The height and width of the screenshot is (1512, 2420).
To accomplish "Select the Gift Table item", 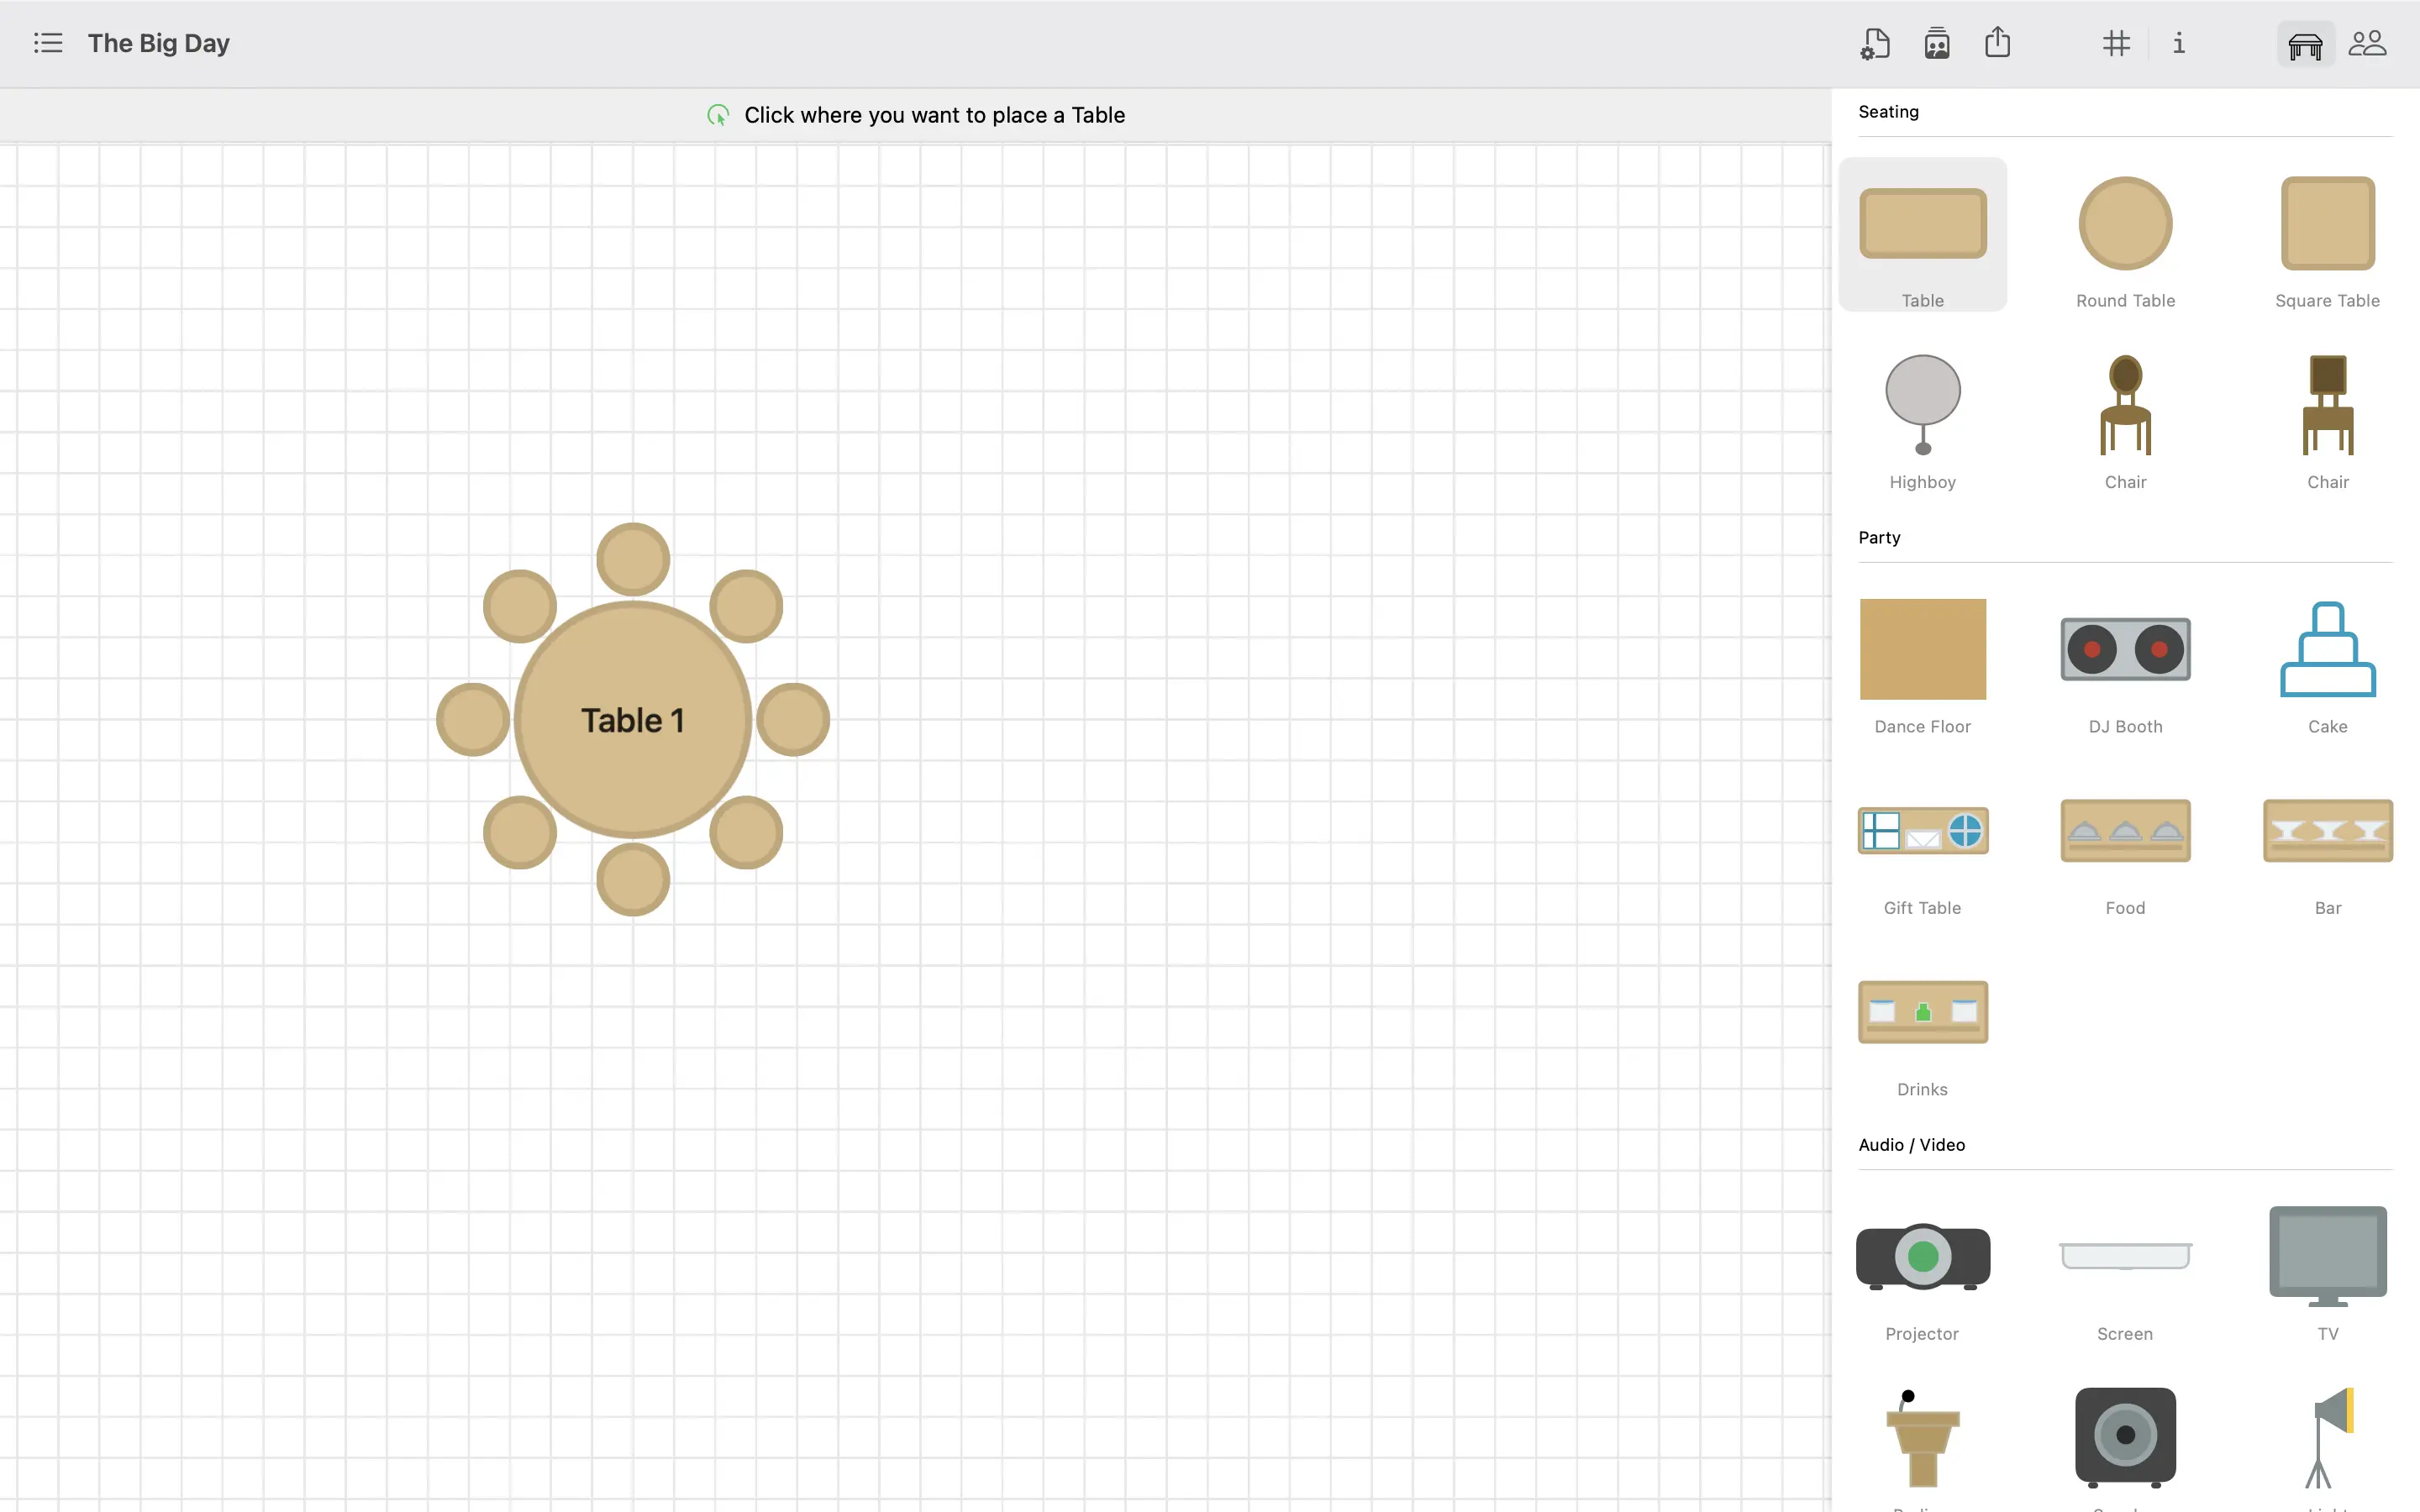I will tap(1922, 832).
